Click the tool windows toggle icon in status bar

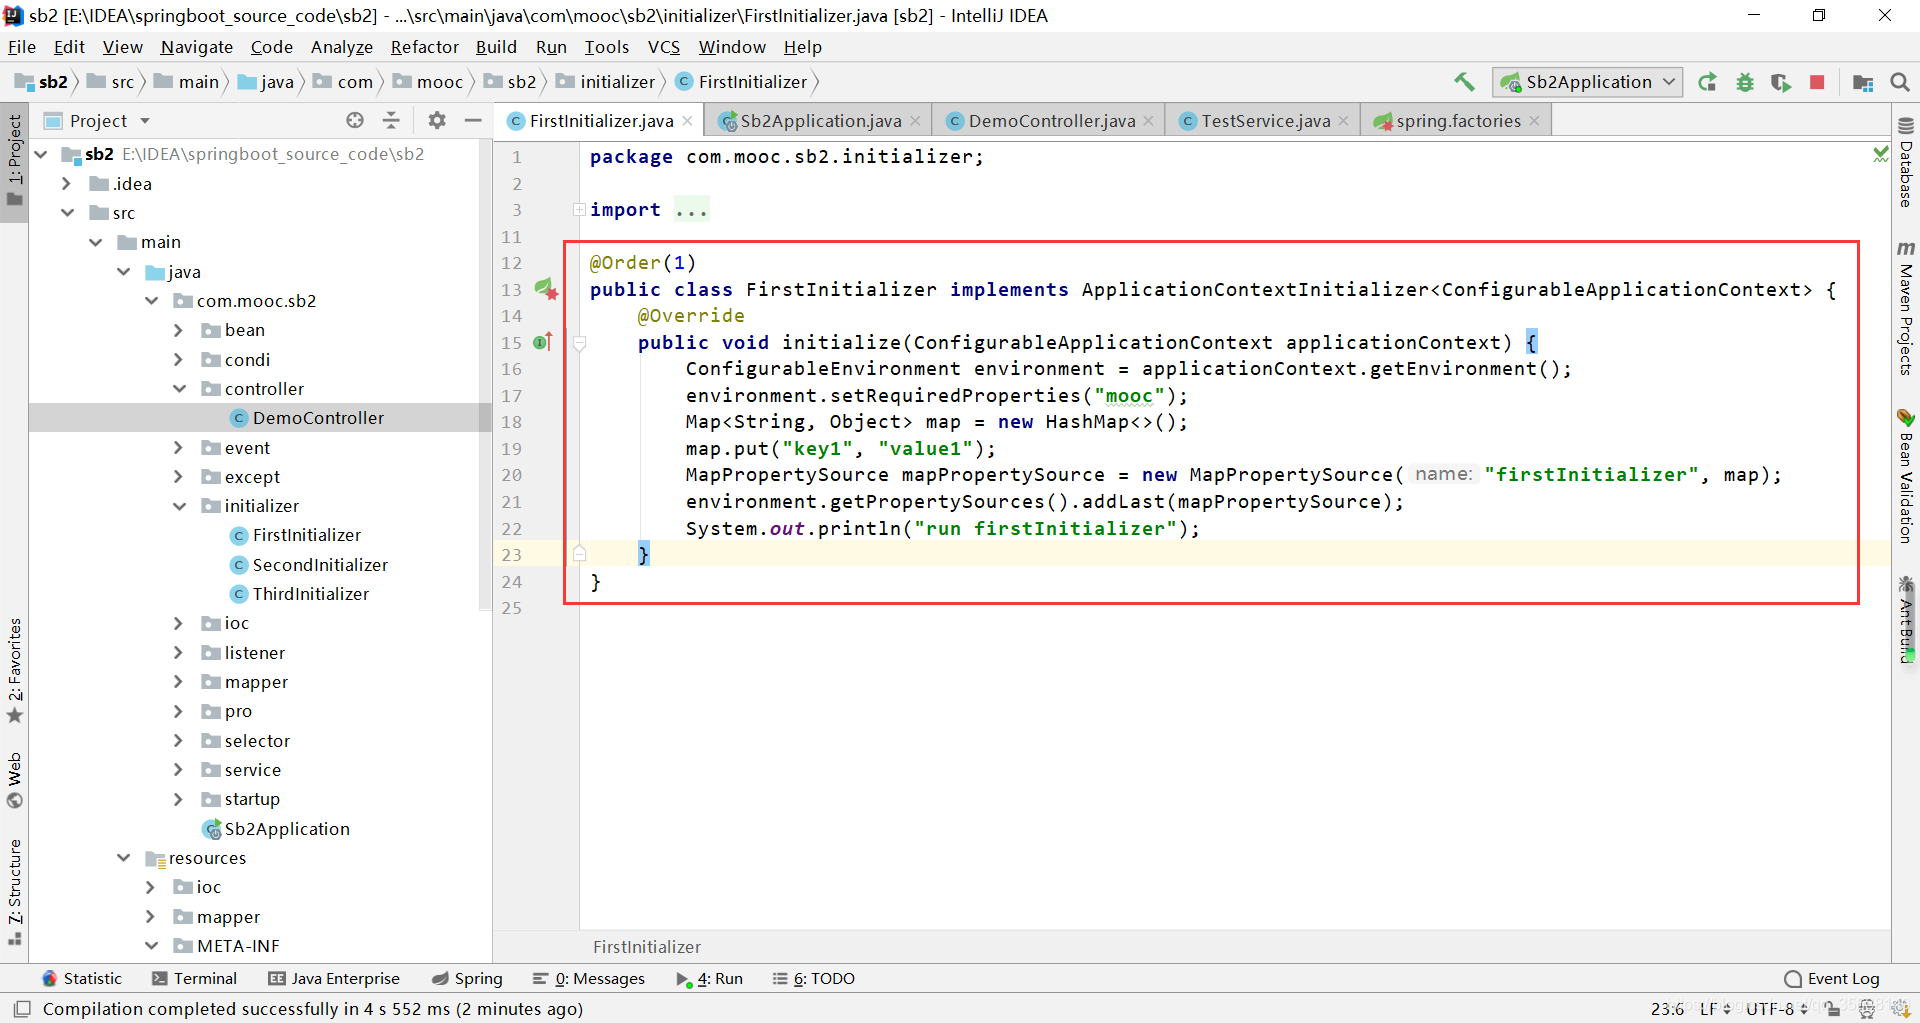[22, 1008]
